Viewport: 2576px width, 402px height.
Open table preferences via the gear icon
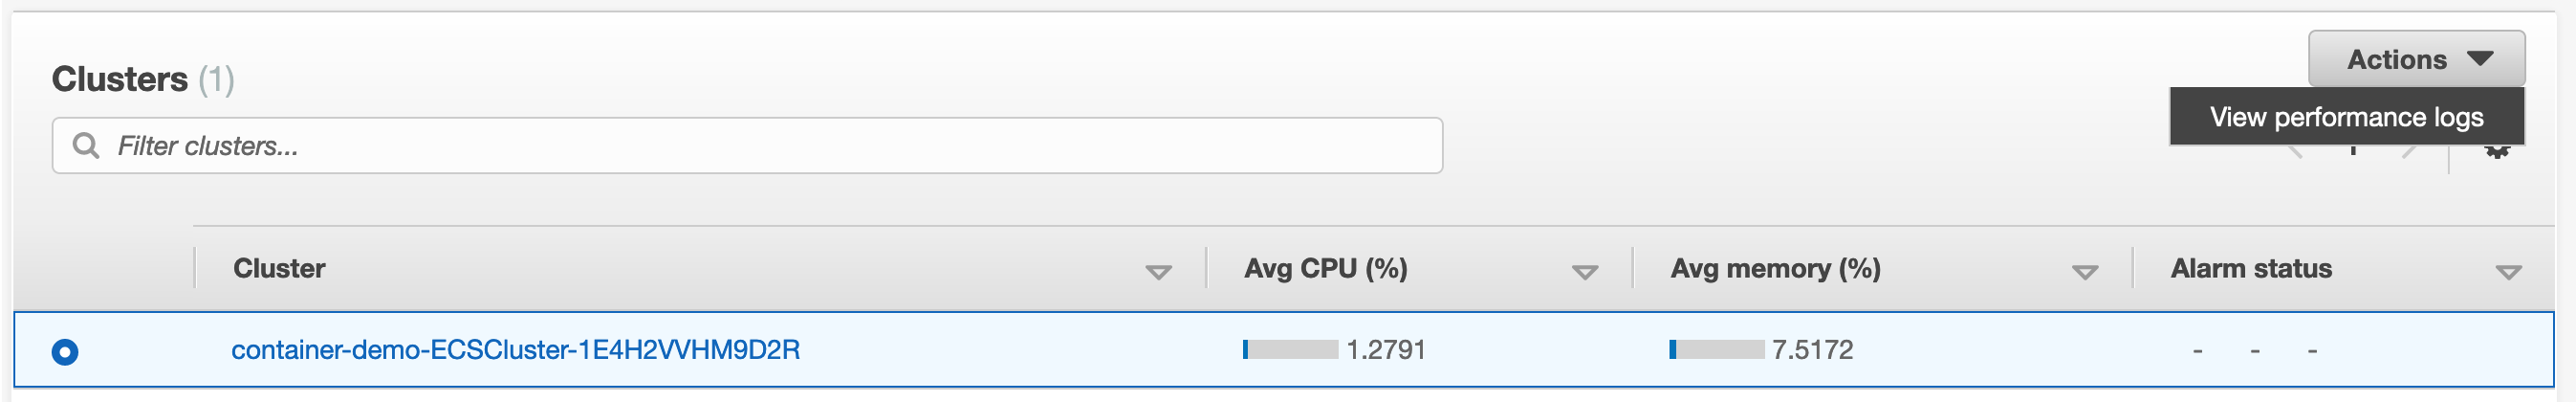[x=2497, y=152]
